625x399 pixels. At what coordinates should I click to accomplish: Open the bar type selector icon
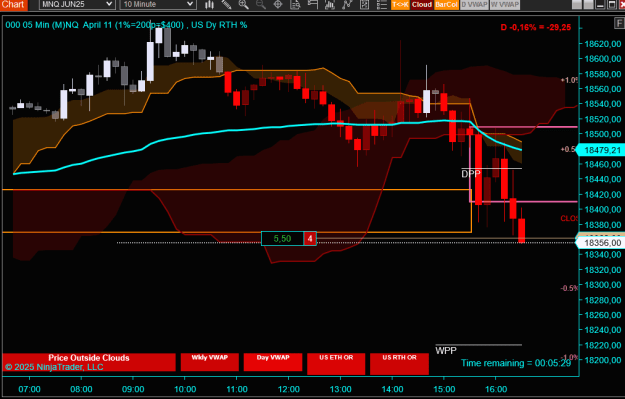(209, 5)
